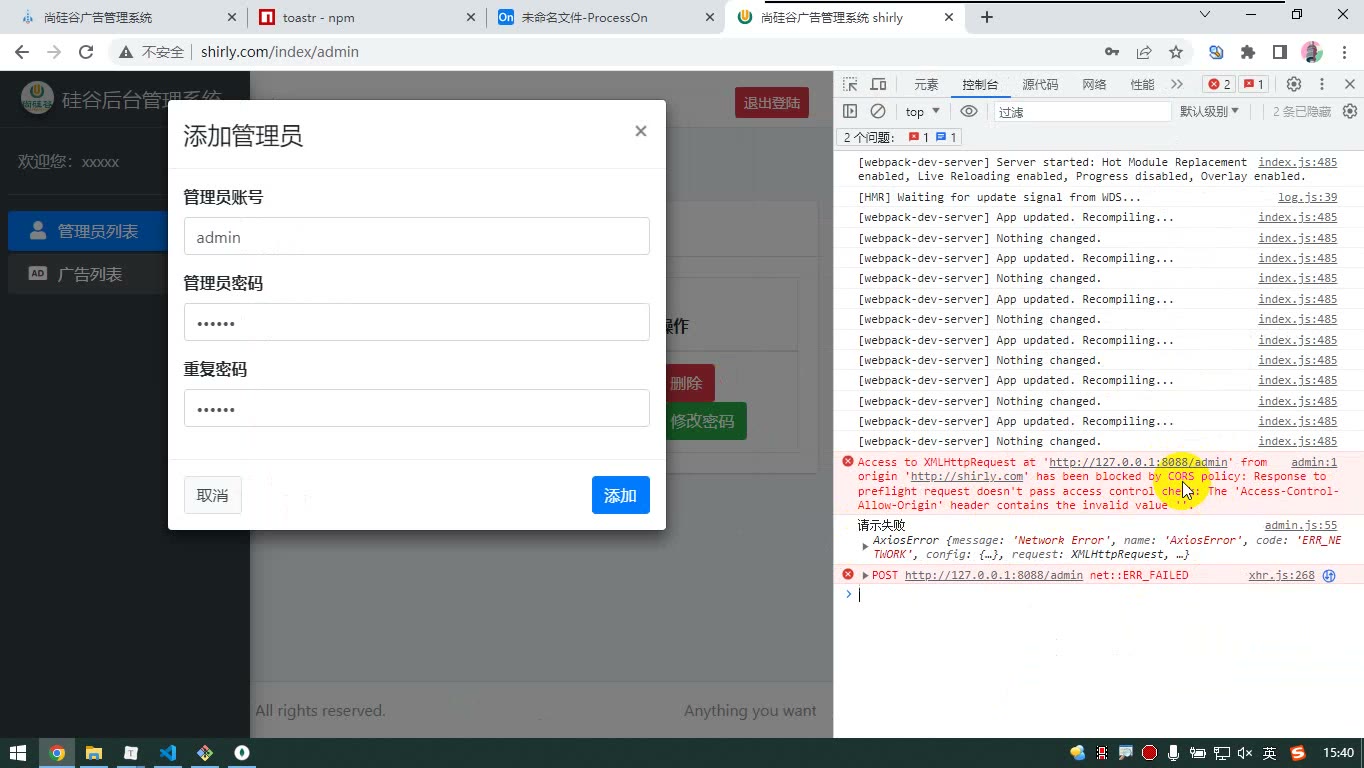
Task: Open the DevTools main settings gear
Action: click(1294, 84)
